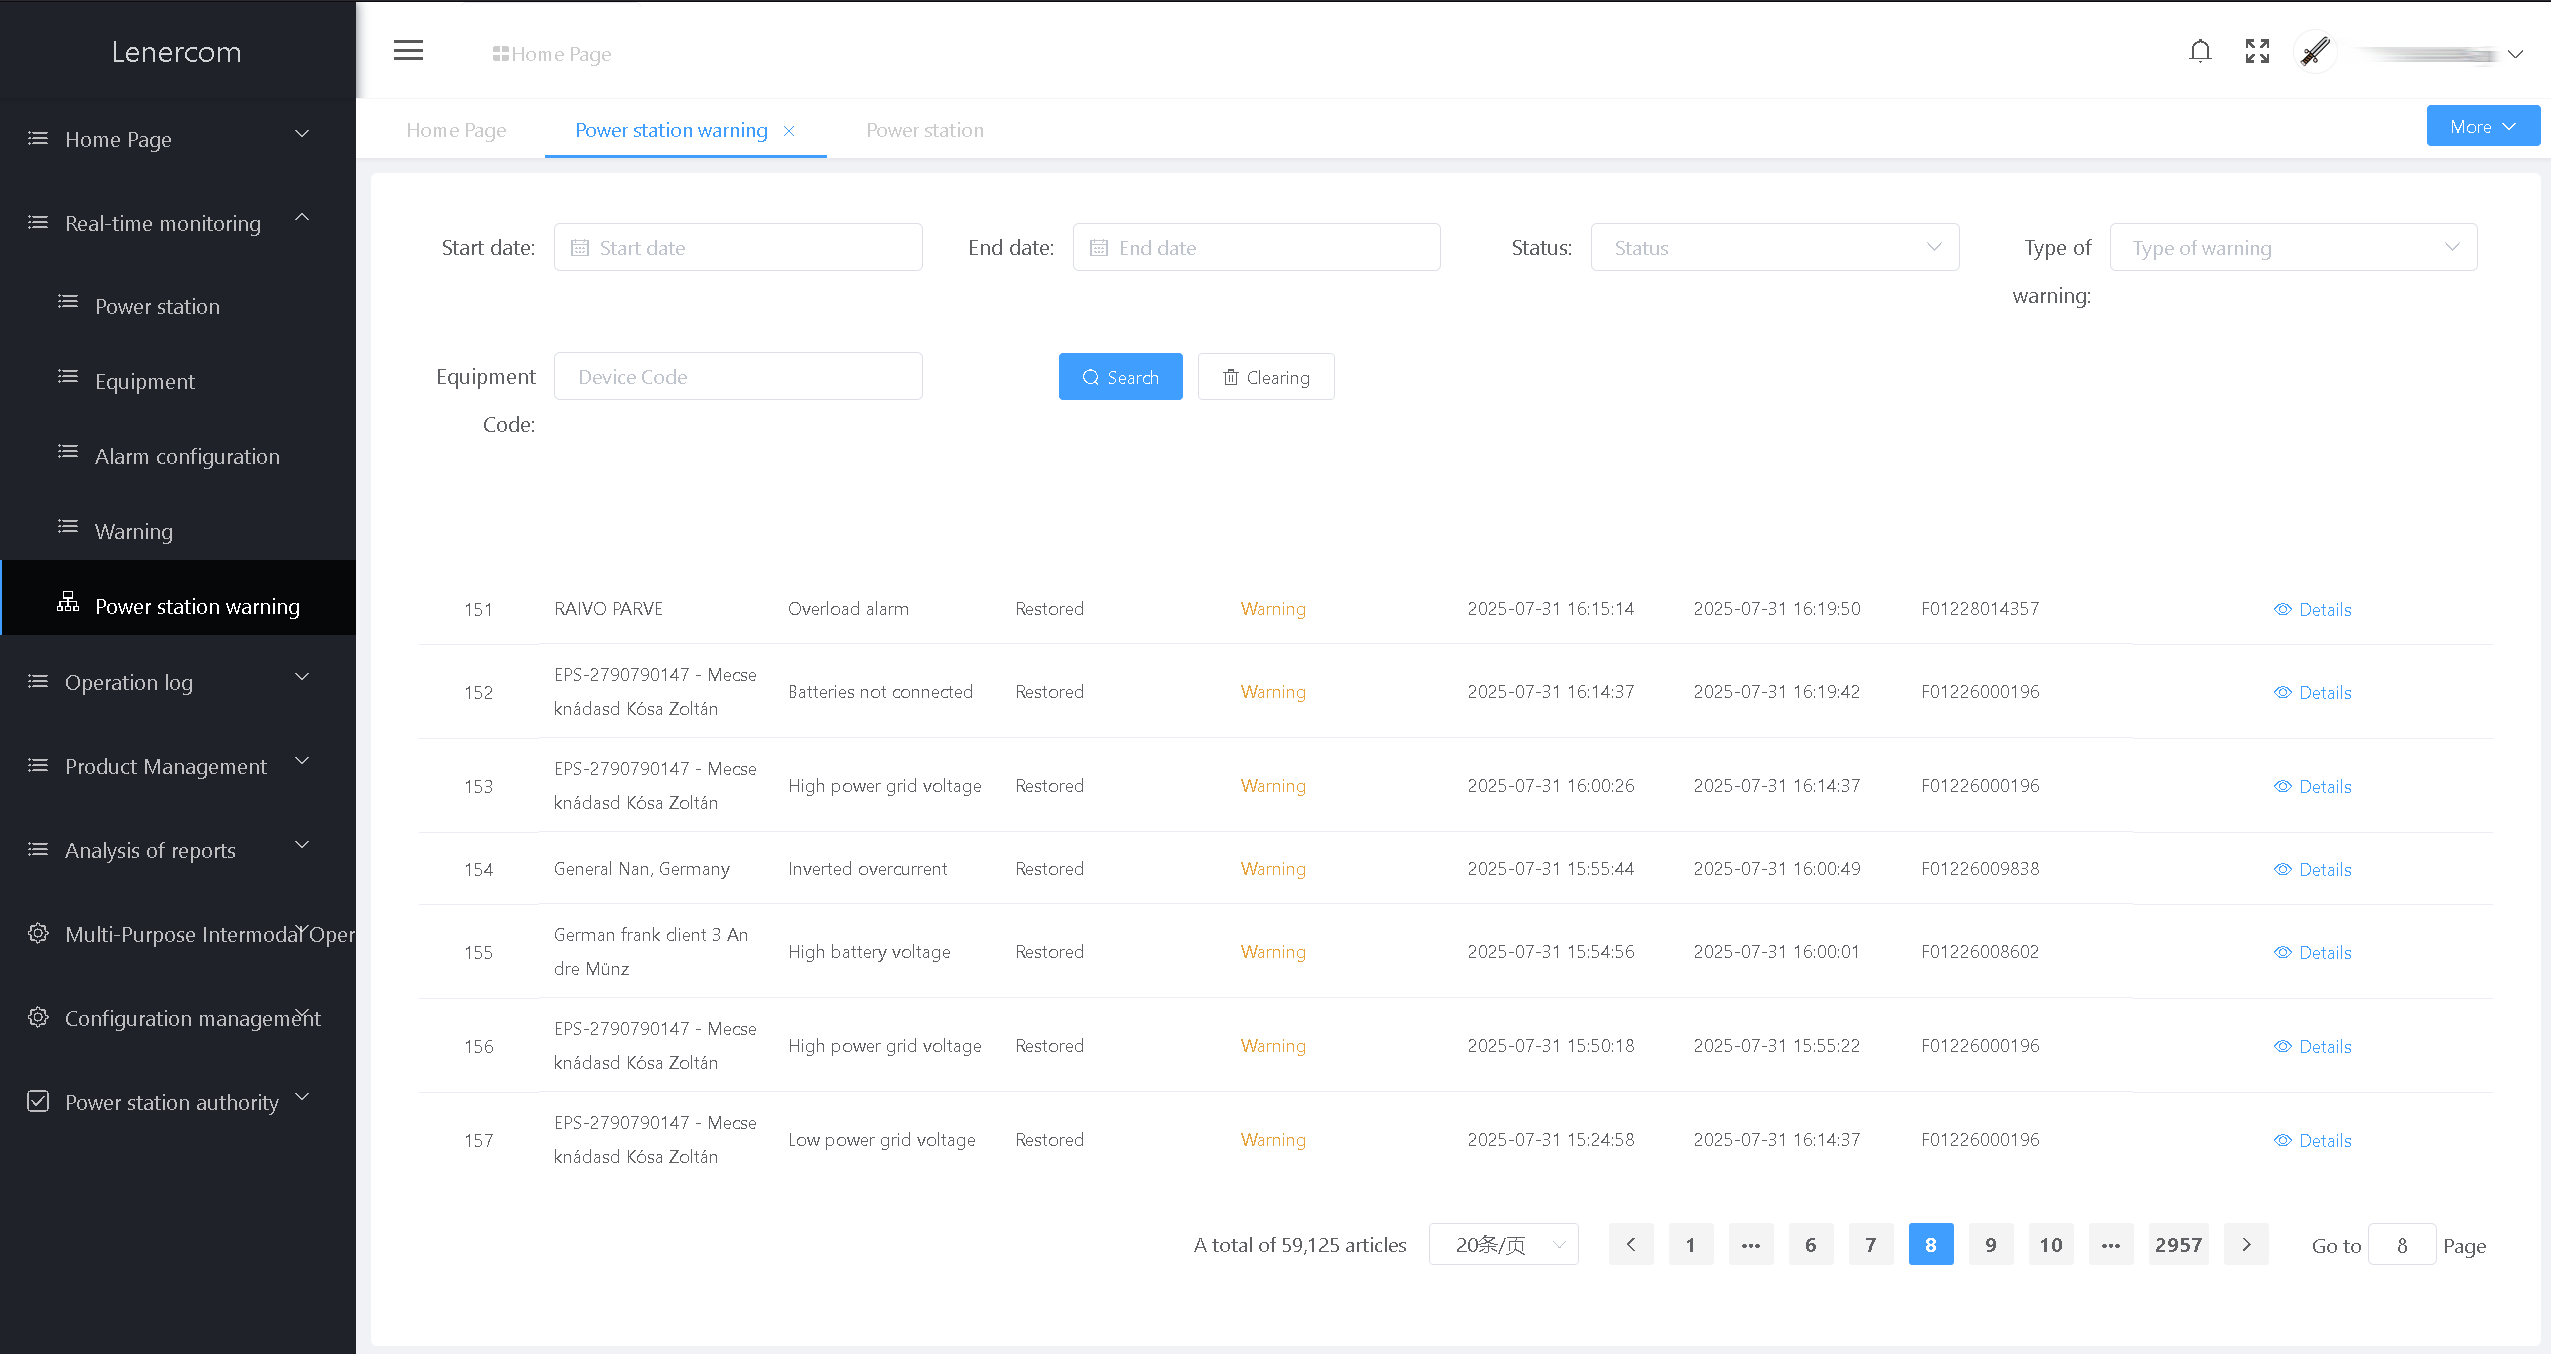View Details eye for row 151

pyautogui.click(x=2282, y=609)
